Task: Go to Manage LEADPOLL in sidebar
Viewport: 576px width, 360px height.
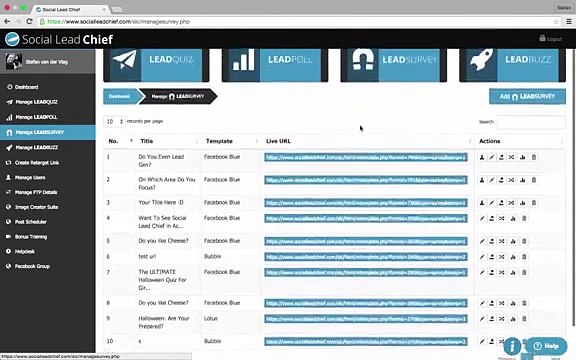Action: [x=36, y=117]
